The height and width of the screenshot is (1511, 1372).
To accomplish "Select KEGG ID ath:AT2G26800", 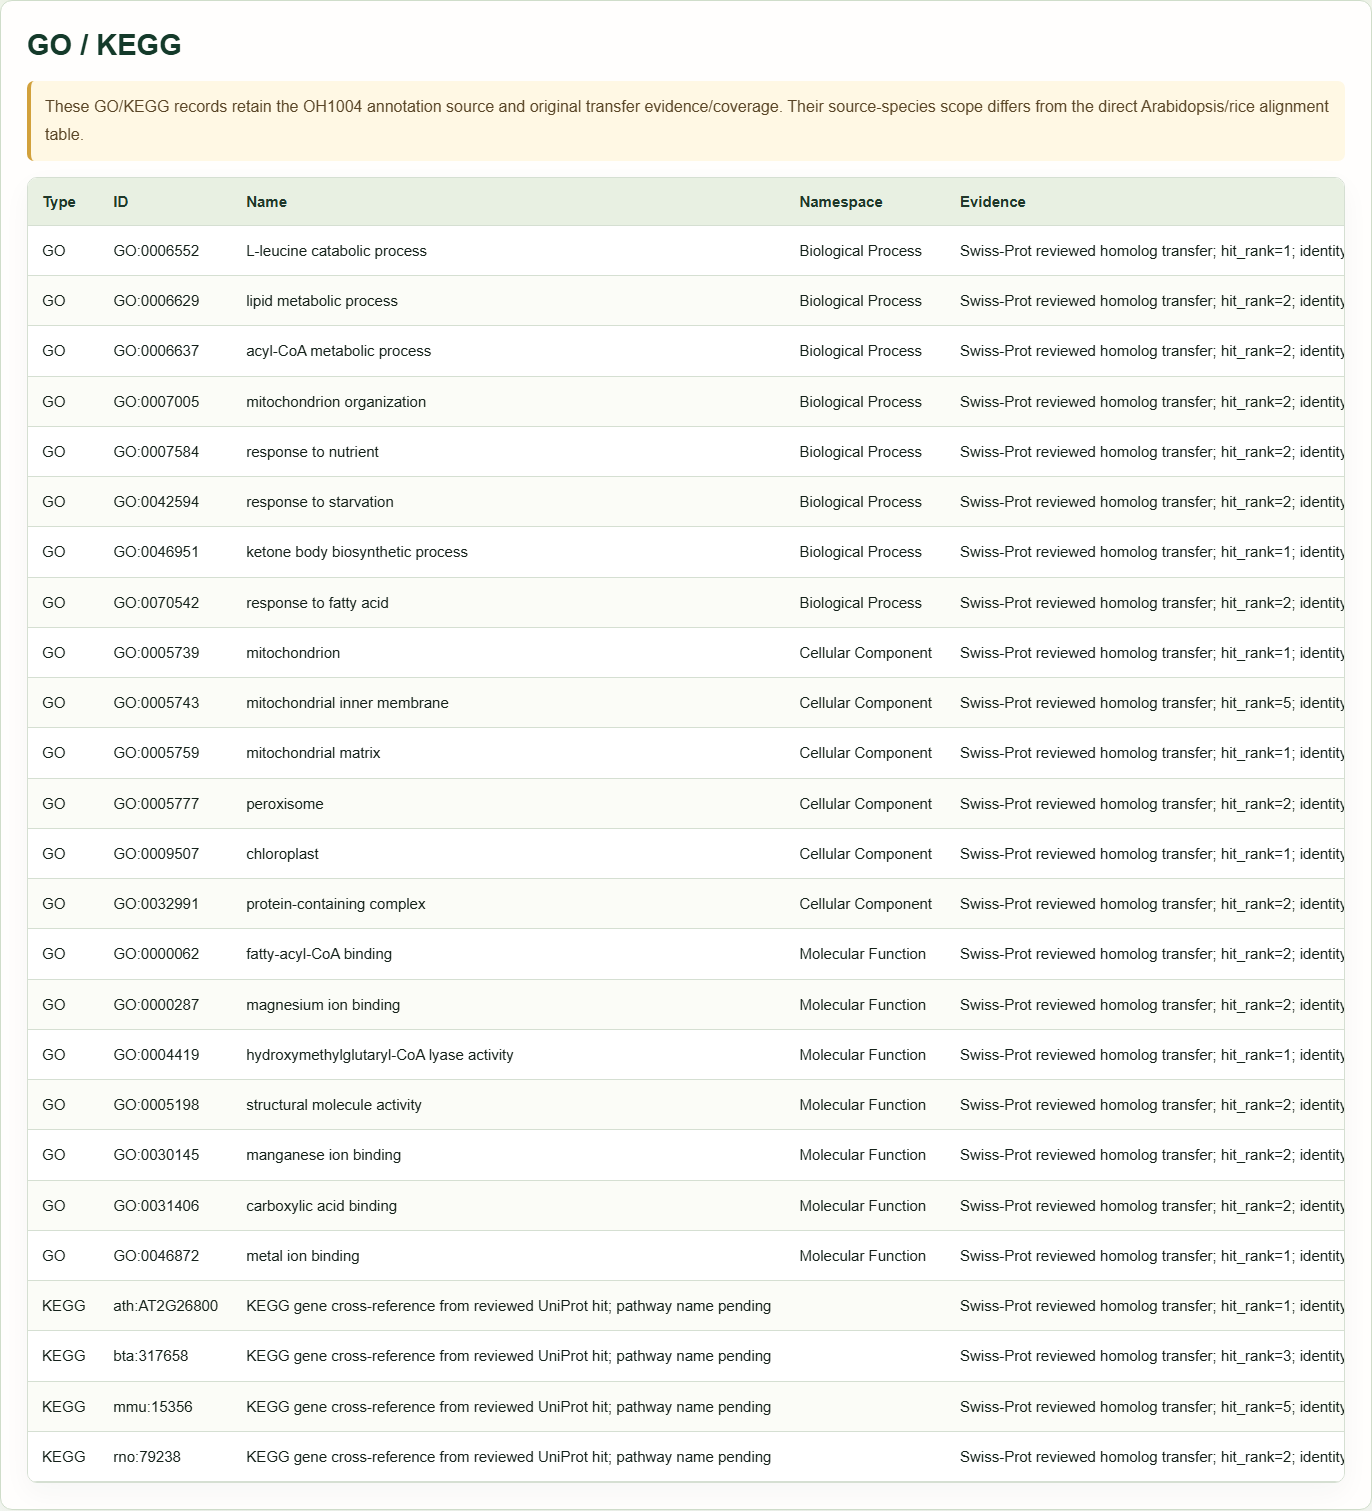I will [165, 1306].
